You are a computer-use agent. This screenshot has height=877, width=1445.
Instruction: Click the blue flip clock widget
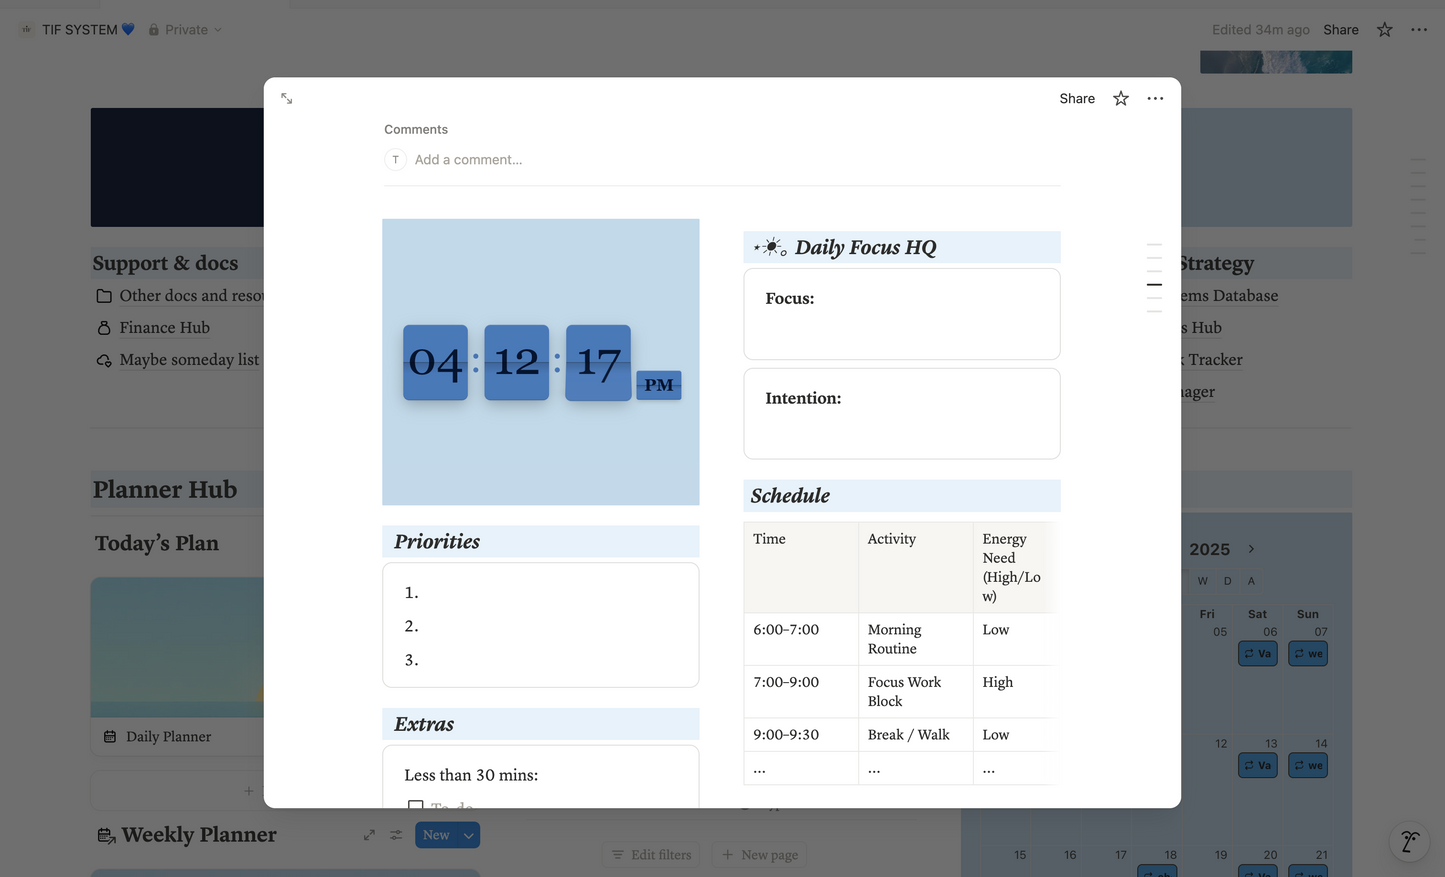click(541, 362)
